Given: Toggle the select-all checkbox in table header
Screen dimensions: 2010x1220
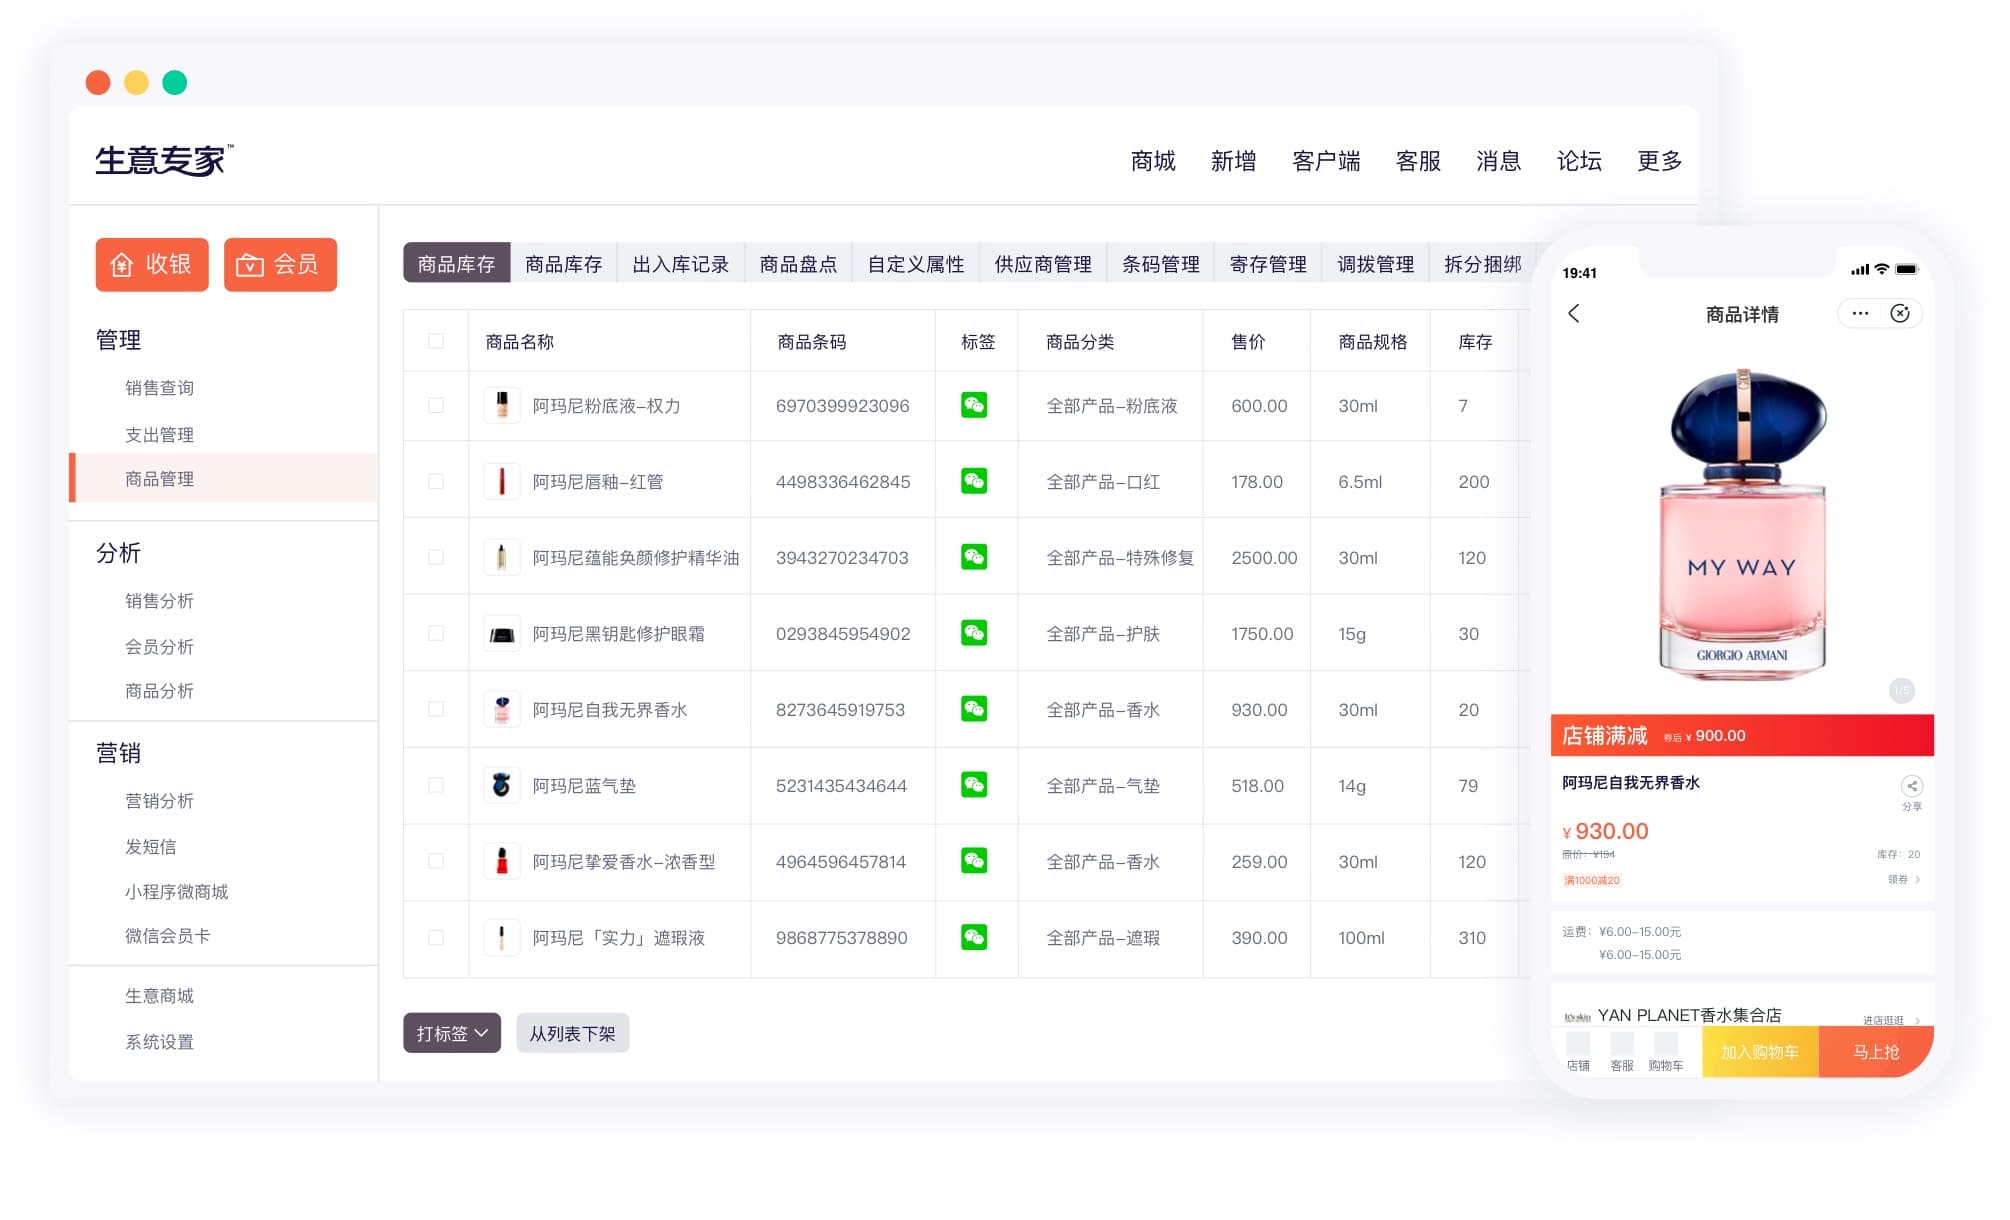Looking at the screenshot, I should pyautogui.click(x=436, y=341).
